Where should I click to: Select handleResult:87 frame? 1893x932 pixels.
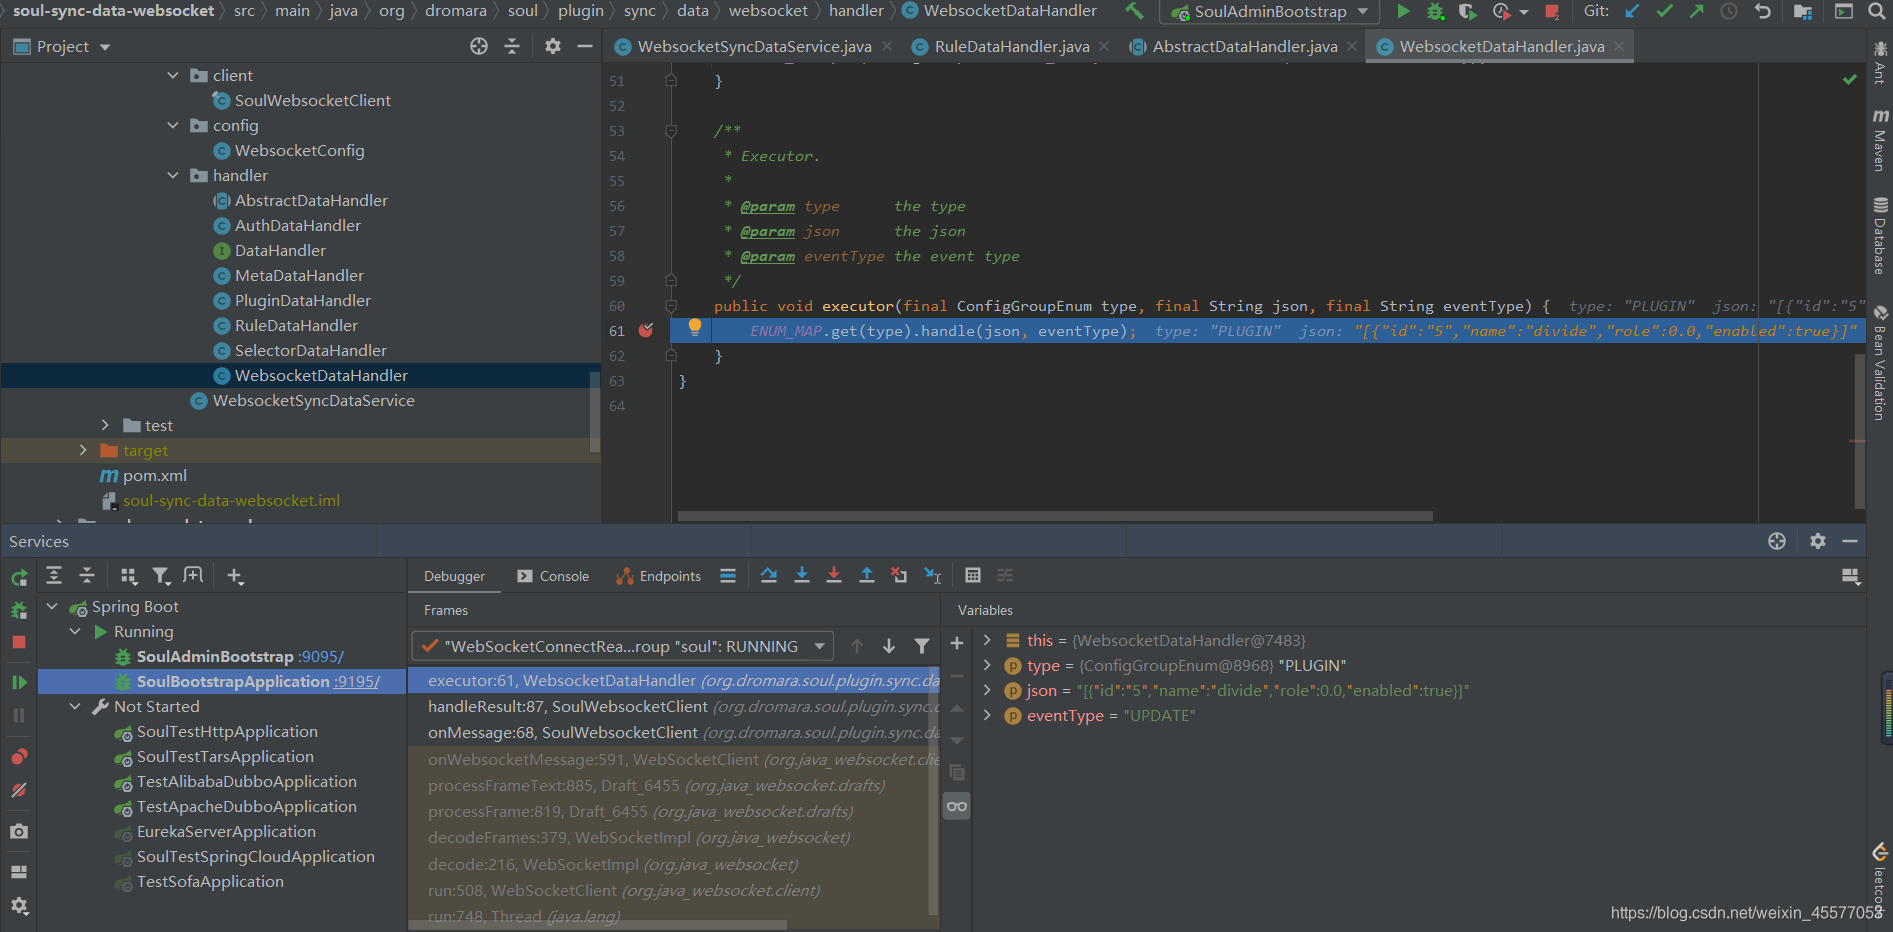click(x=675, y=707)
